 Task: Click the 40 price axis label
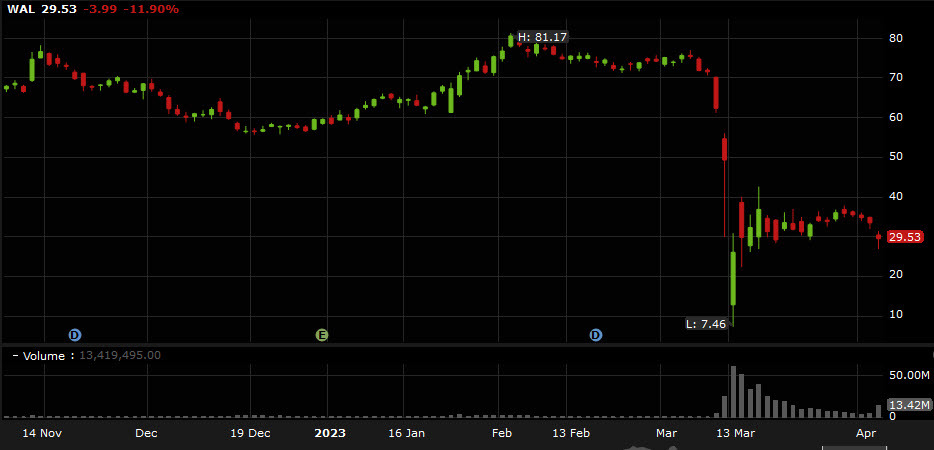[x=896, y=197]
